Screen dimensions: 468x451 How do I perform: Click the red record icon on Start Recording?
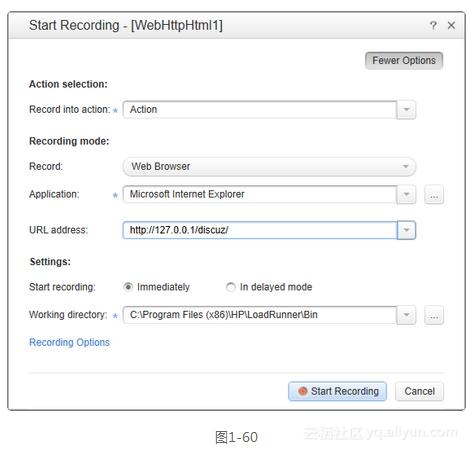pos(302,391)
